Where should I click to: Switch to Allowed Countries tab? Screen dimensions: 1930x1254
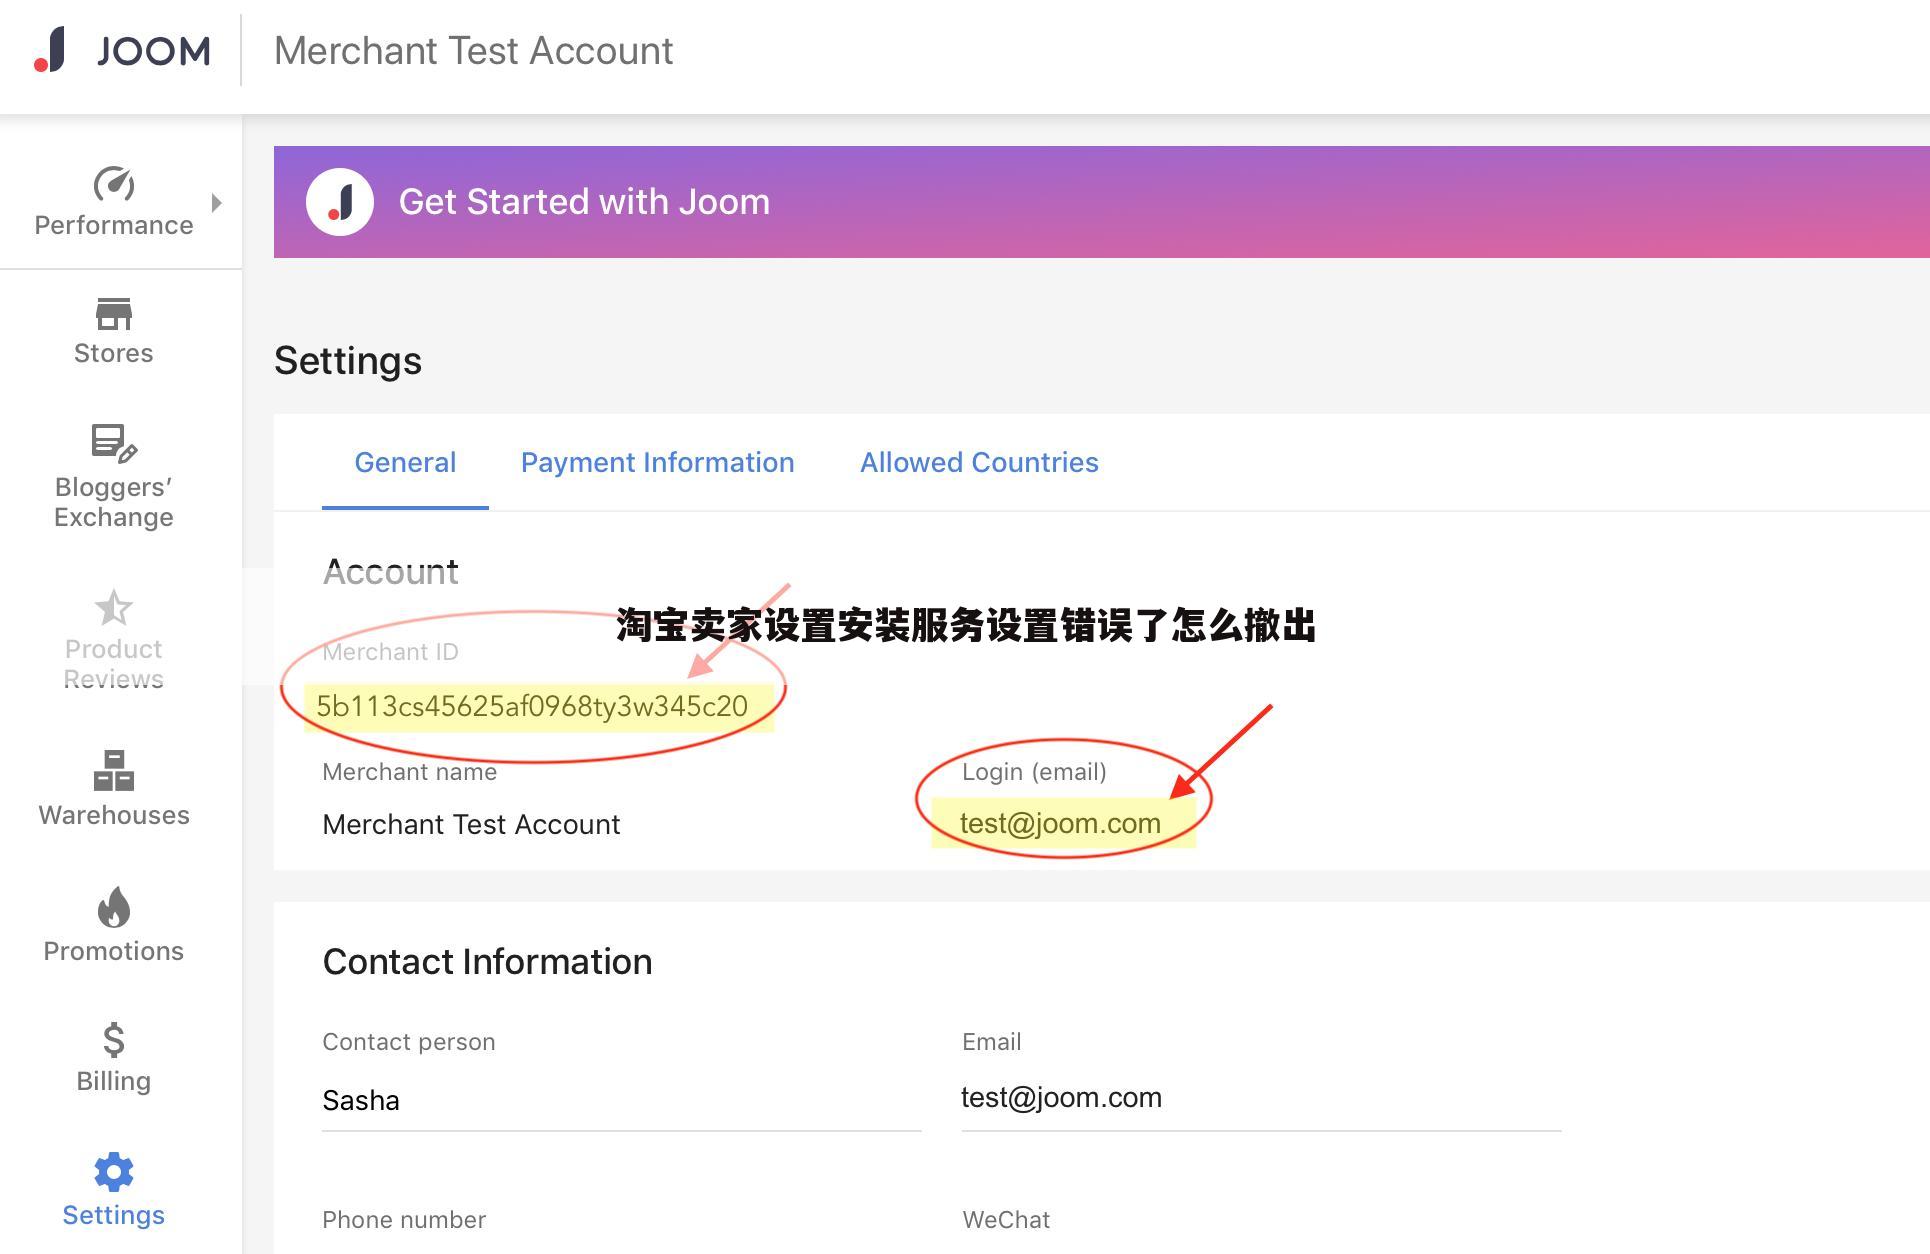click(x=979, y=463)
